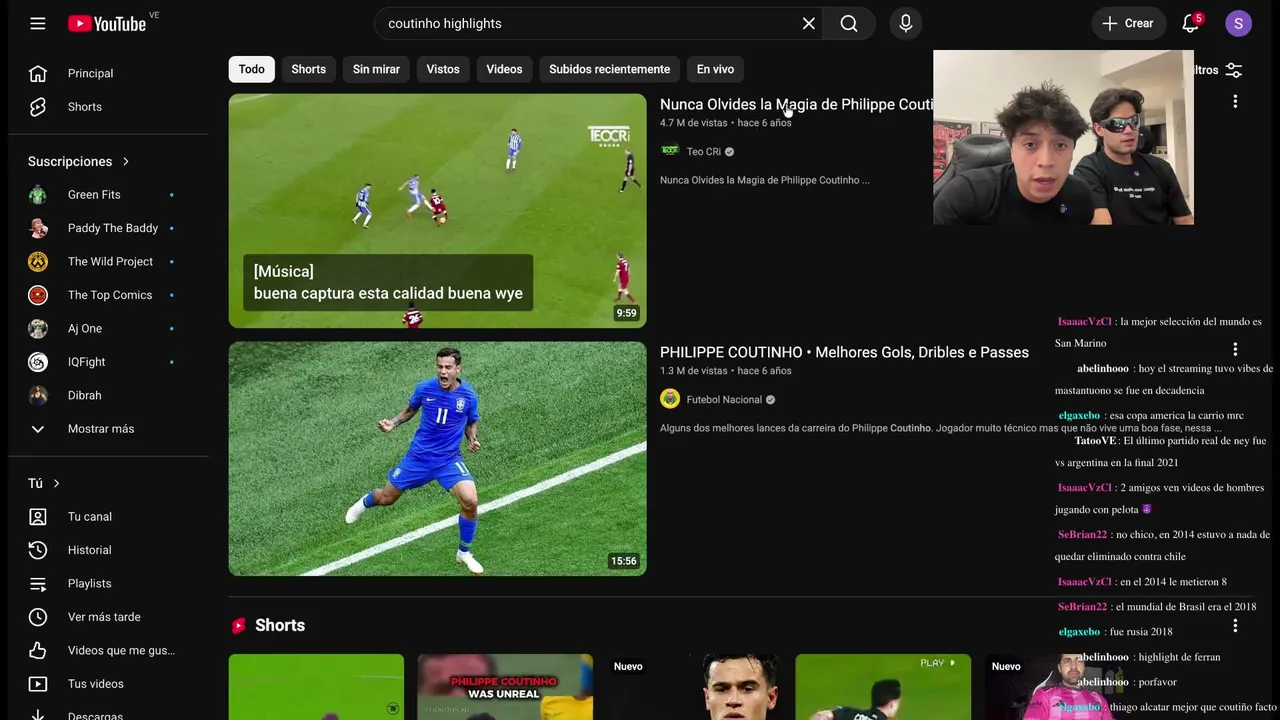Open the hamburger guide menu

(x=38, y=23)
